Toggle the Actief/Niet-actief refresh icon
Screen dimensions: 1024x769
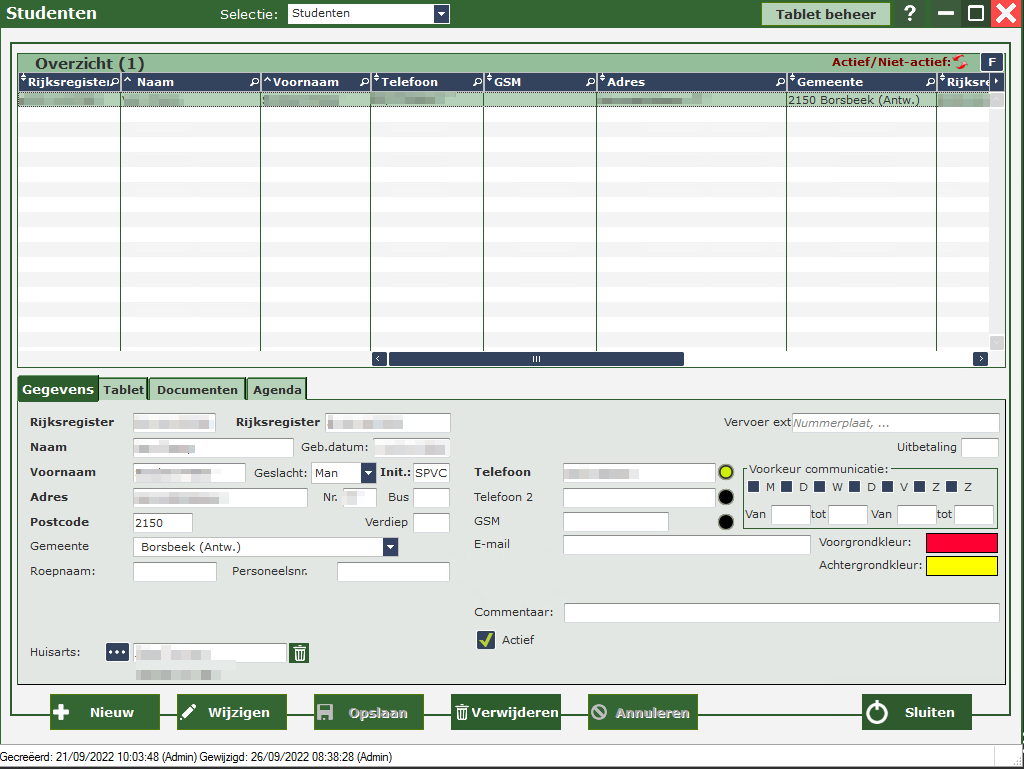click(960, 62)
